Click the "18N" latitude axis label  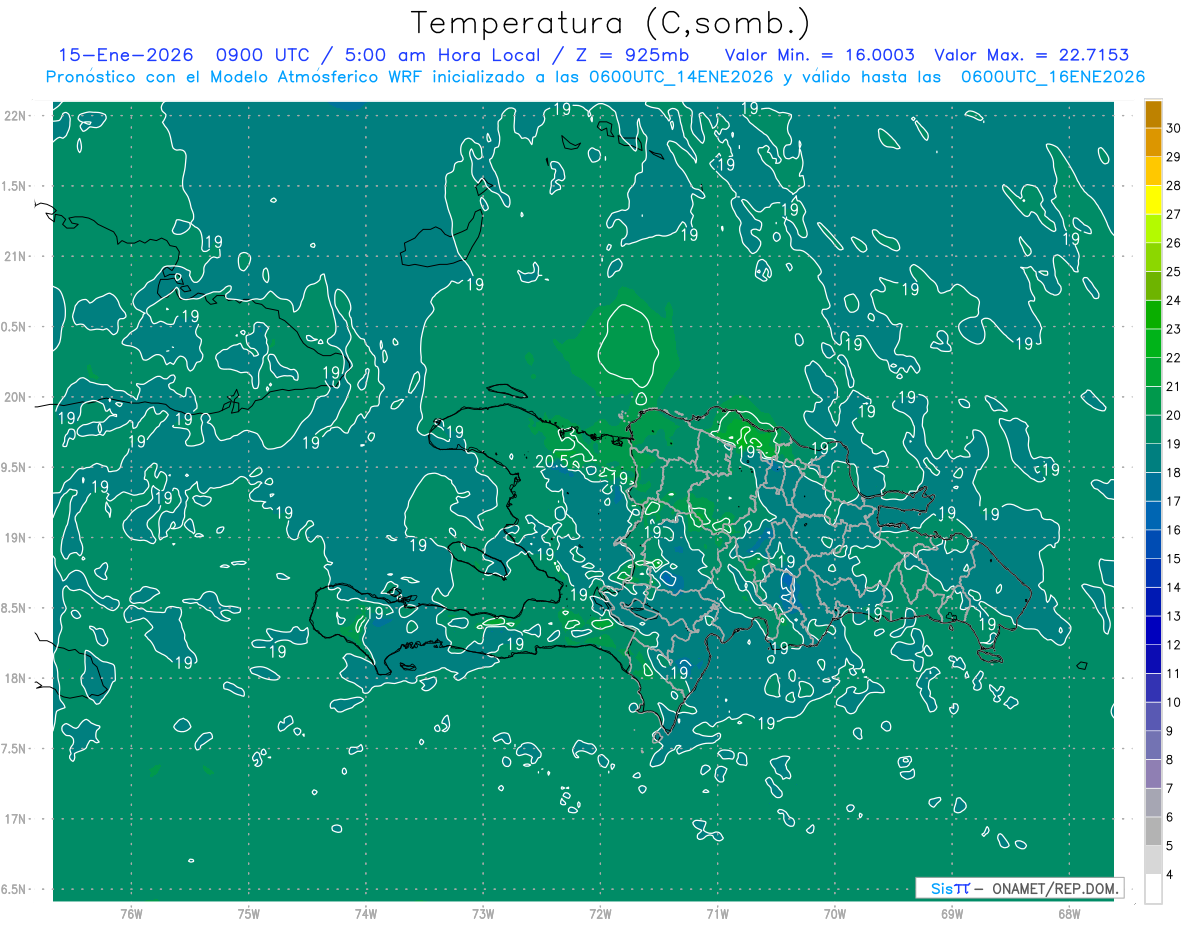tap(16, 678)
